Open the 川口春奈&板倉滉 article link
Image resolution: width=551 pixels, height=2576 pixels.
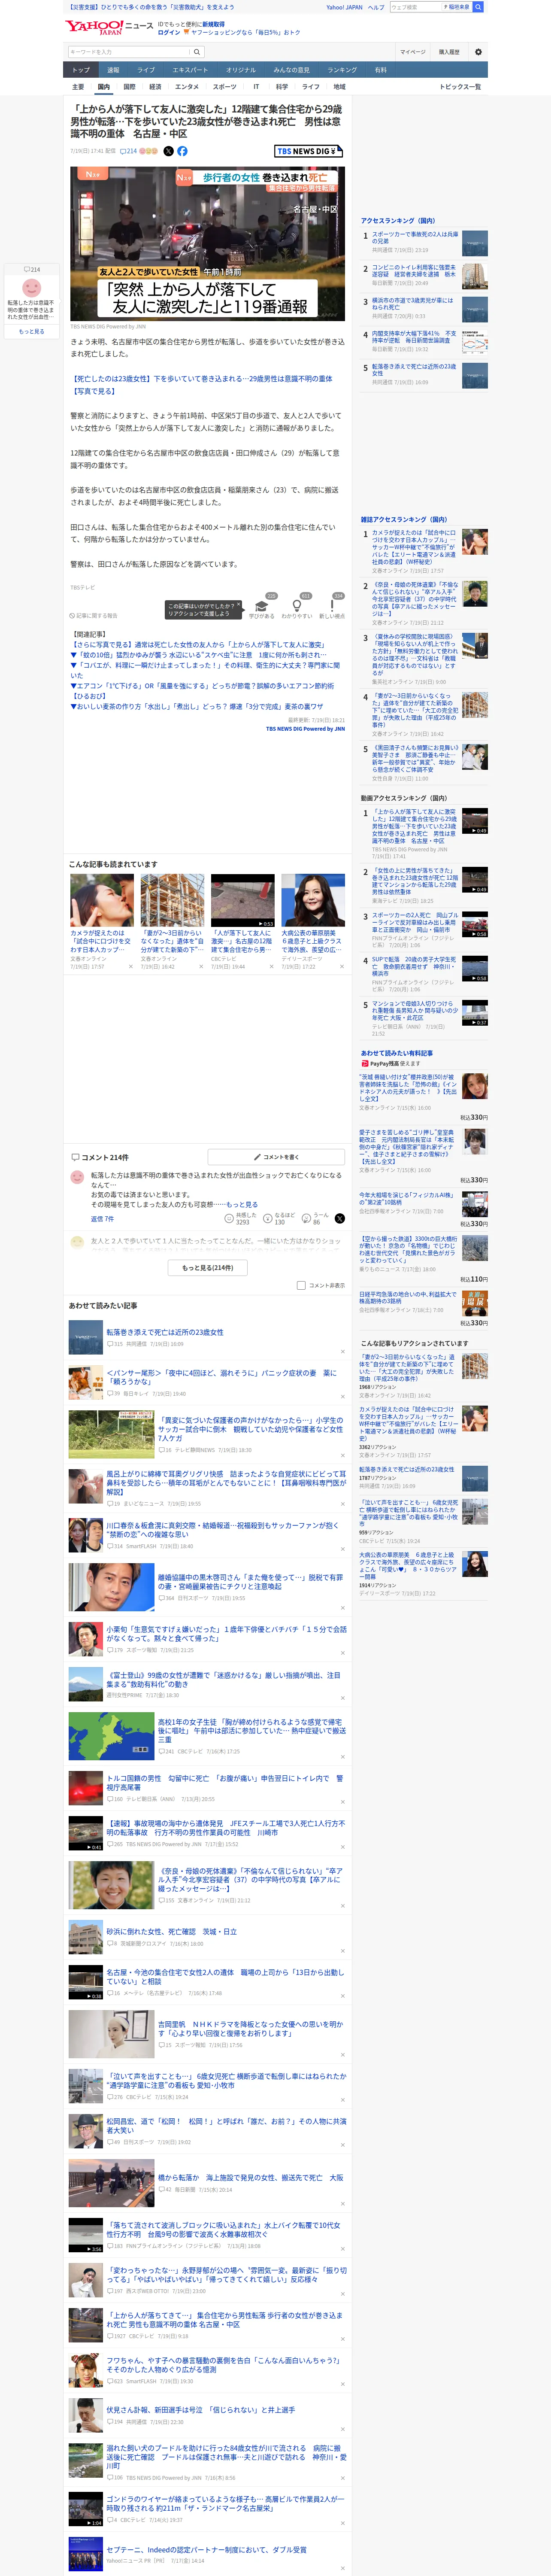(223, 1530)
